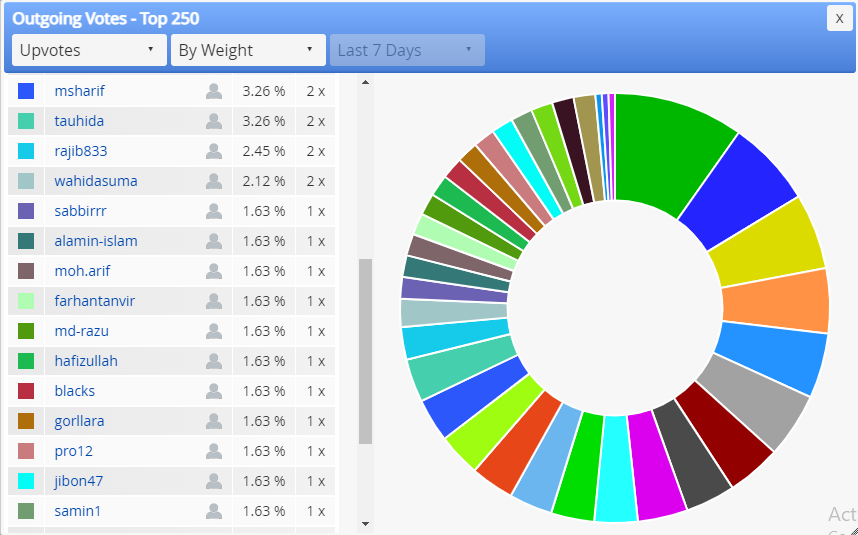Click the profile icon next to msharif
858x535 pixels.
click(214, 91)
